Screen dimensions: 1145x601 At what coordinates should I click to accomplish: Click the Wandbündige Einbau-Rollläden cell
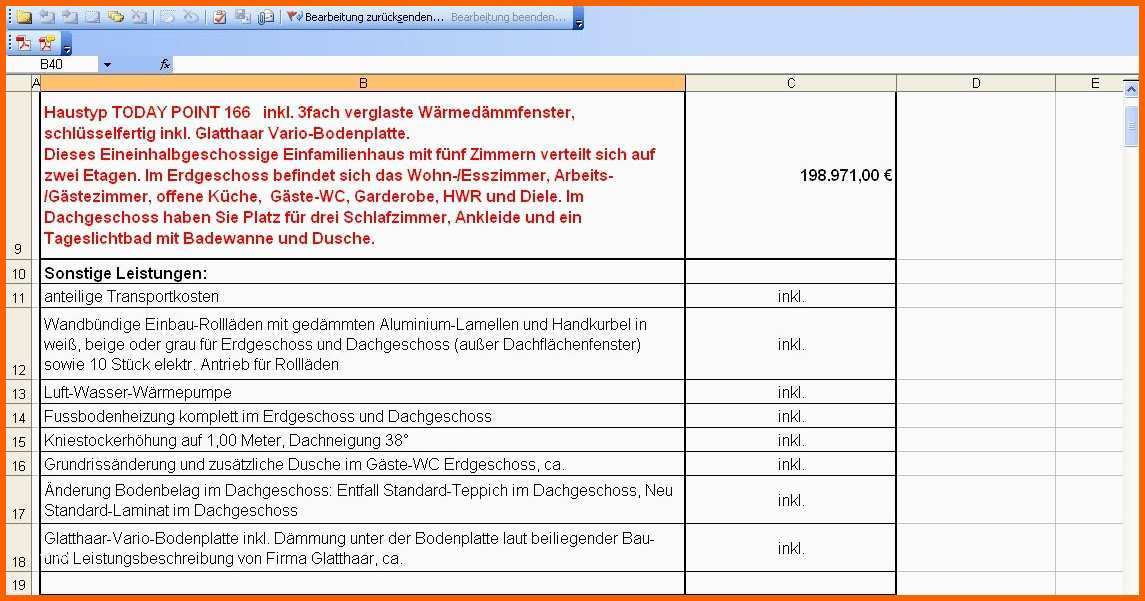pyautogui.click(x=363, y=344)
